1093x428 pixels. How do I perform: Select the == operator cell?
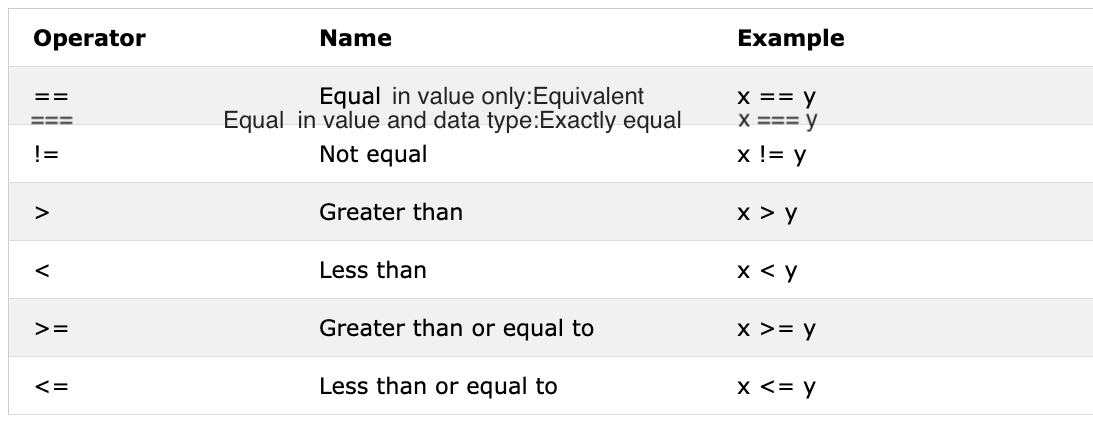pyautogui.click(x=51, y=97)
